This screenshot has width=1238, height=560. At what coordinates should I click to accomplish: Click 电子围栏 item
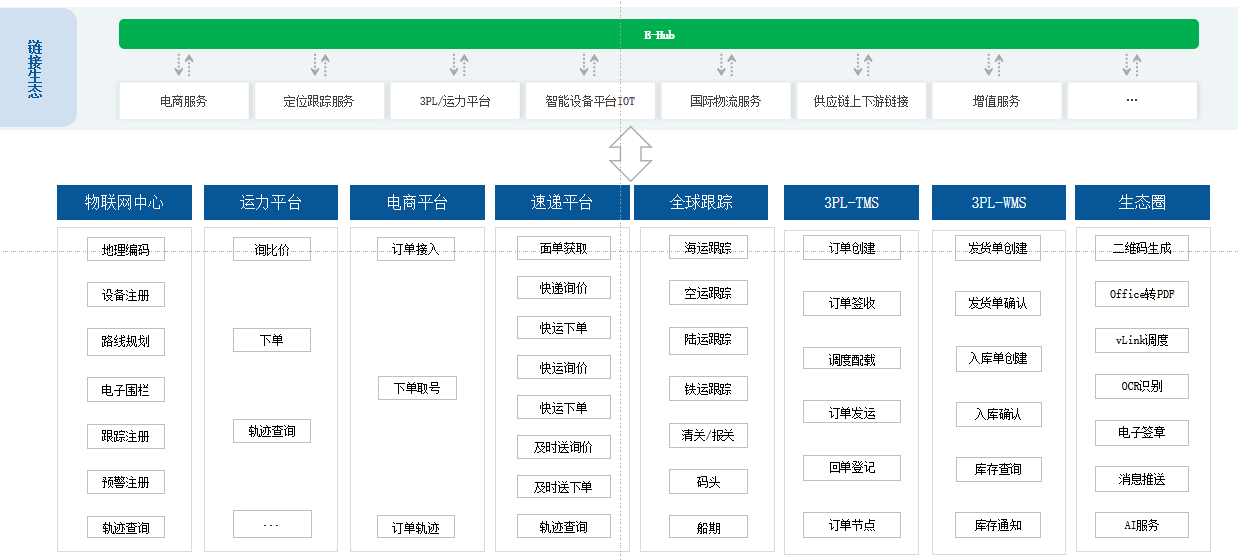pyautogui.click(x=126, y=390)
